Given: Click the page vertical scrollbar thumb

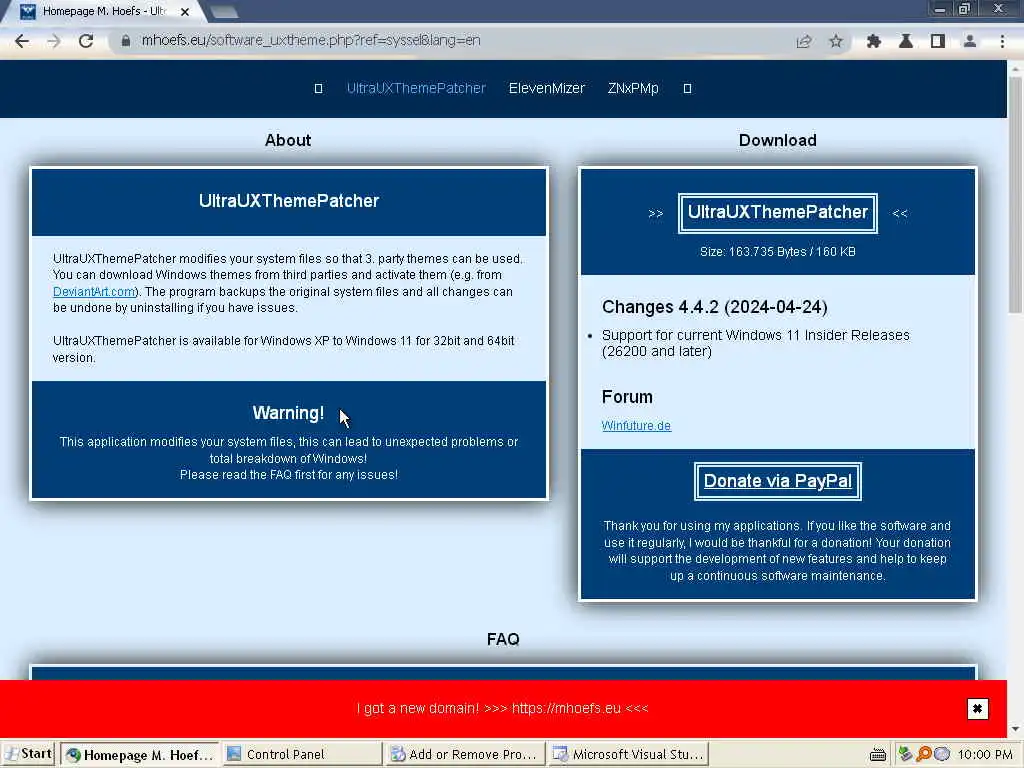Looking at the screenshot, I should coord(1016,196).
